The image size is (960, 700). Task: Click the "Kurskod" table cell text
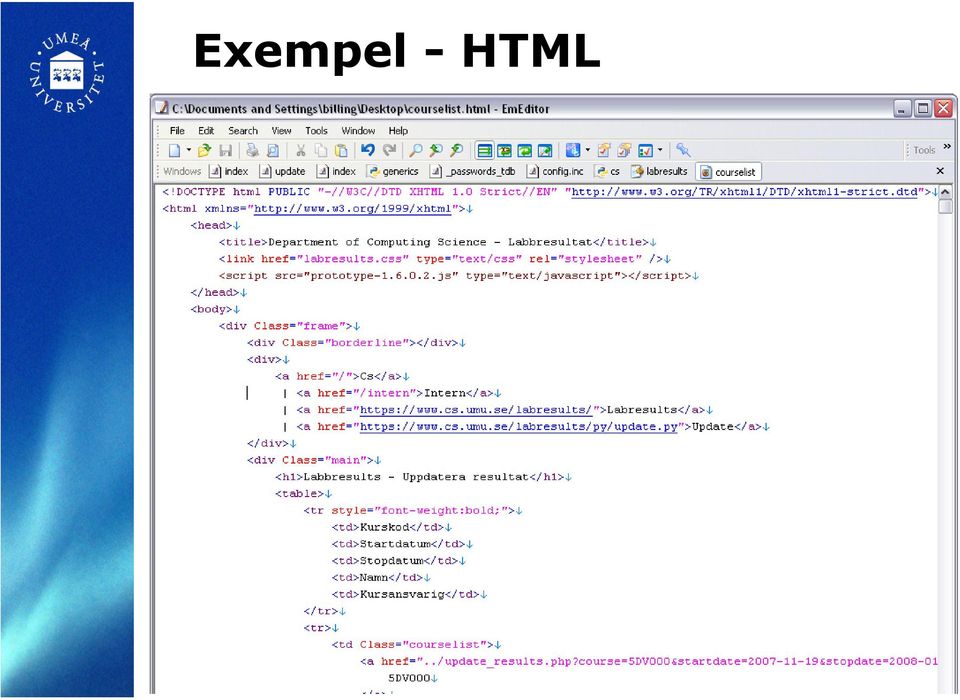(384, 527)
